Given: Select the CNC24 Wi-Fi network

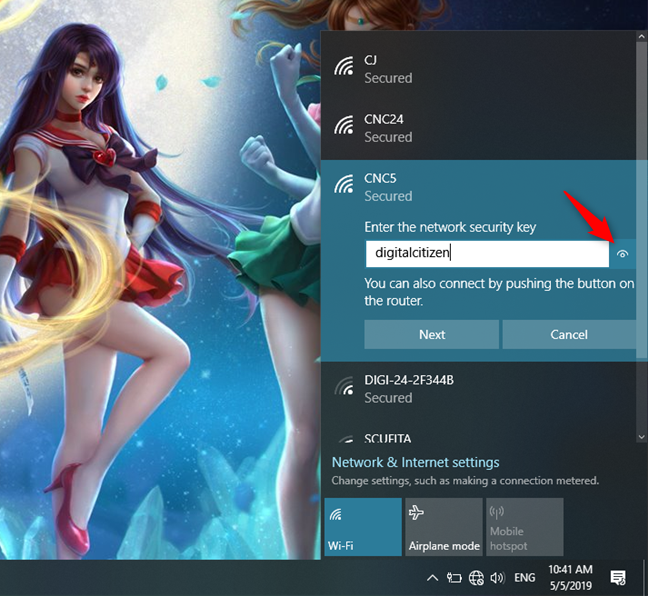Looking at the screenshot, I should tap(479, 129).
